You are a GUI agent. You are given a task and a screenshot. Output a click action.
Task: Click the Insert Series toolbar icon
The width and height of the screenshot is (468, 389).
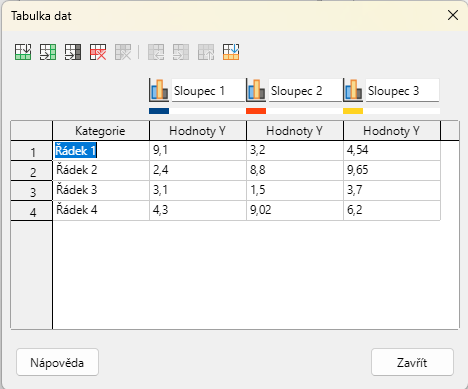(48, 52)
